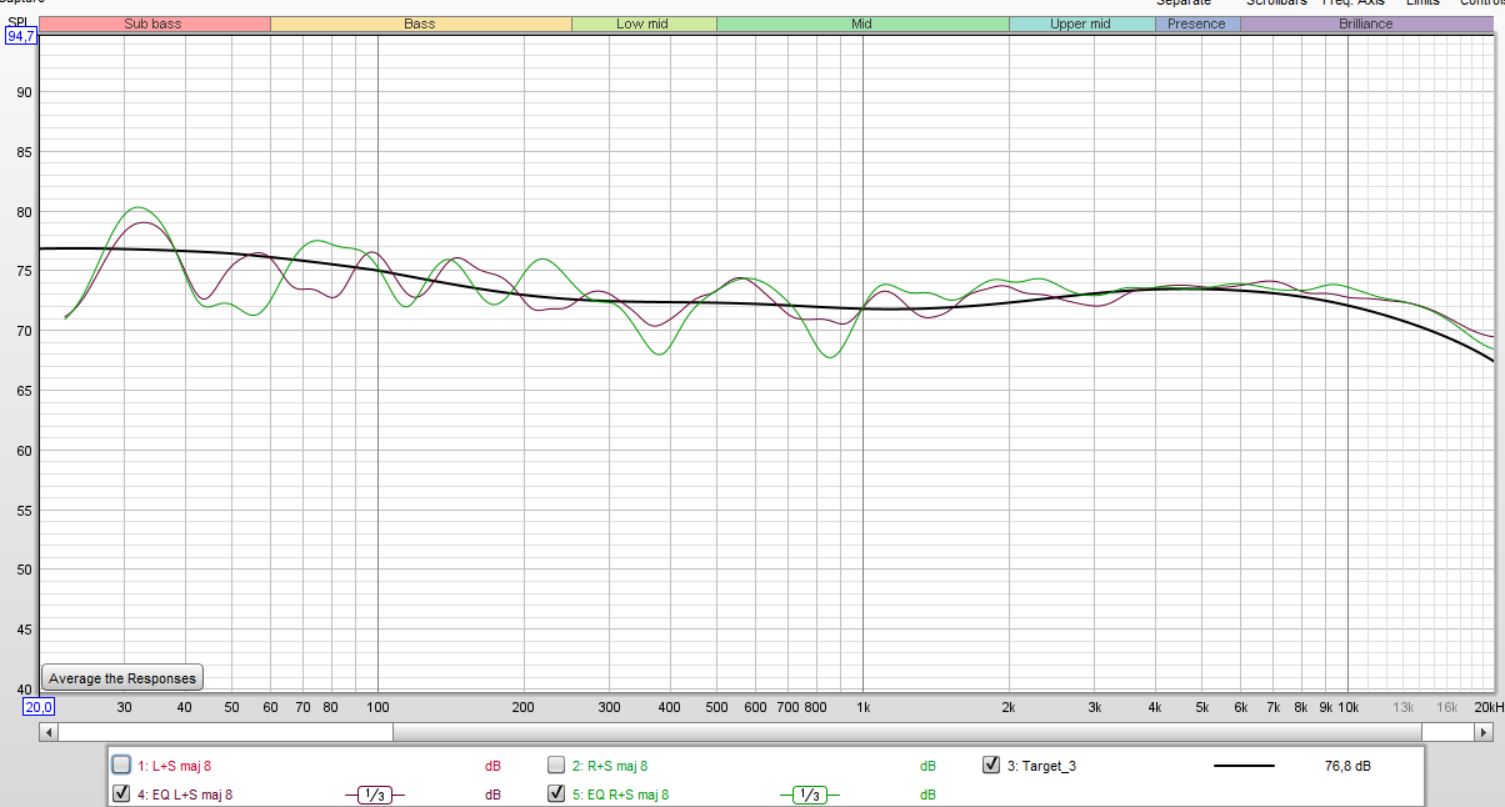This screenshot has width=1505, height=807.
Task: Click the Average the Responses button
Action: click(122, 678)
